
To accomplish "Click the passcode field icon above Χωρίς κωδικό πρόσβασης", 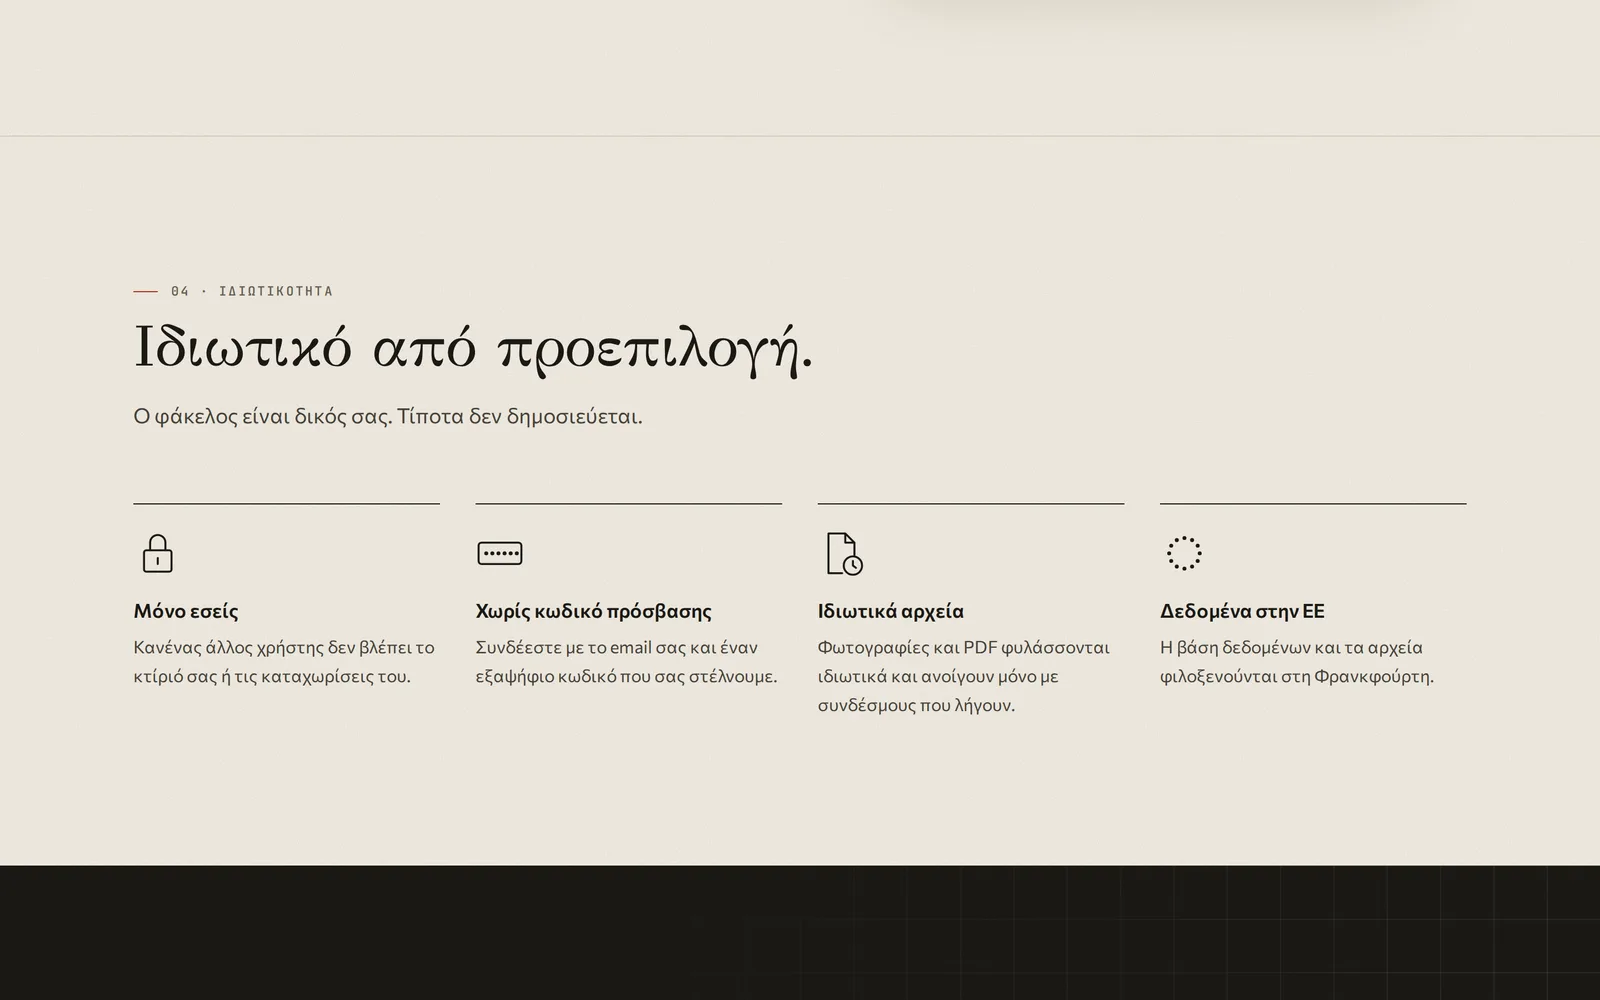I will pyautogui.click(x=500, y=553).
